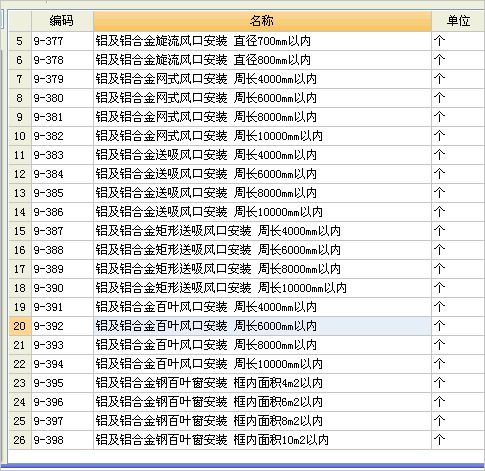Select code cell 9-385

(62, 193)
